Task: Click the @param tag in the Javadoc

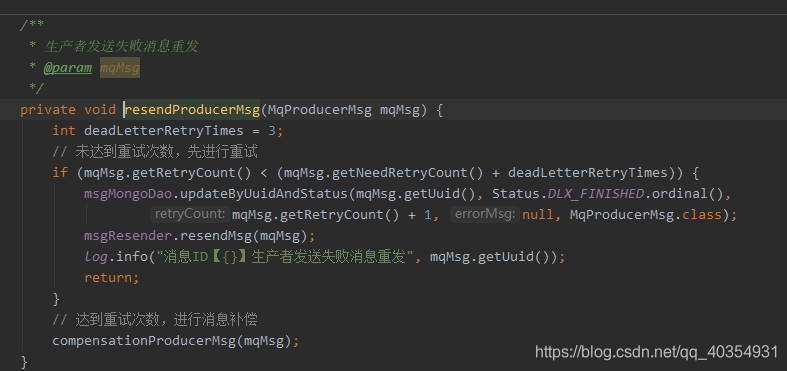Action: click(68, 68)
